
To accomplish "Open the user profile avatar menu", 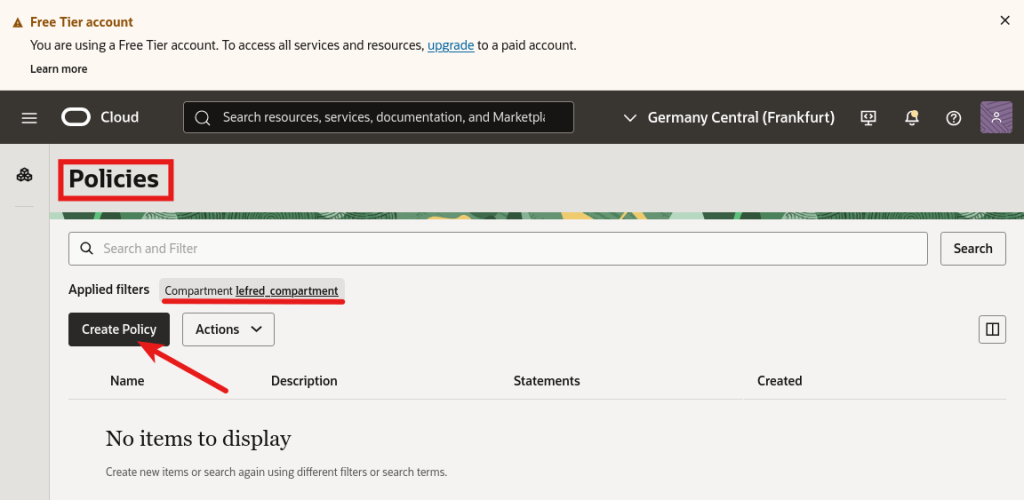I will [996, 118].
